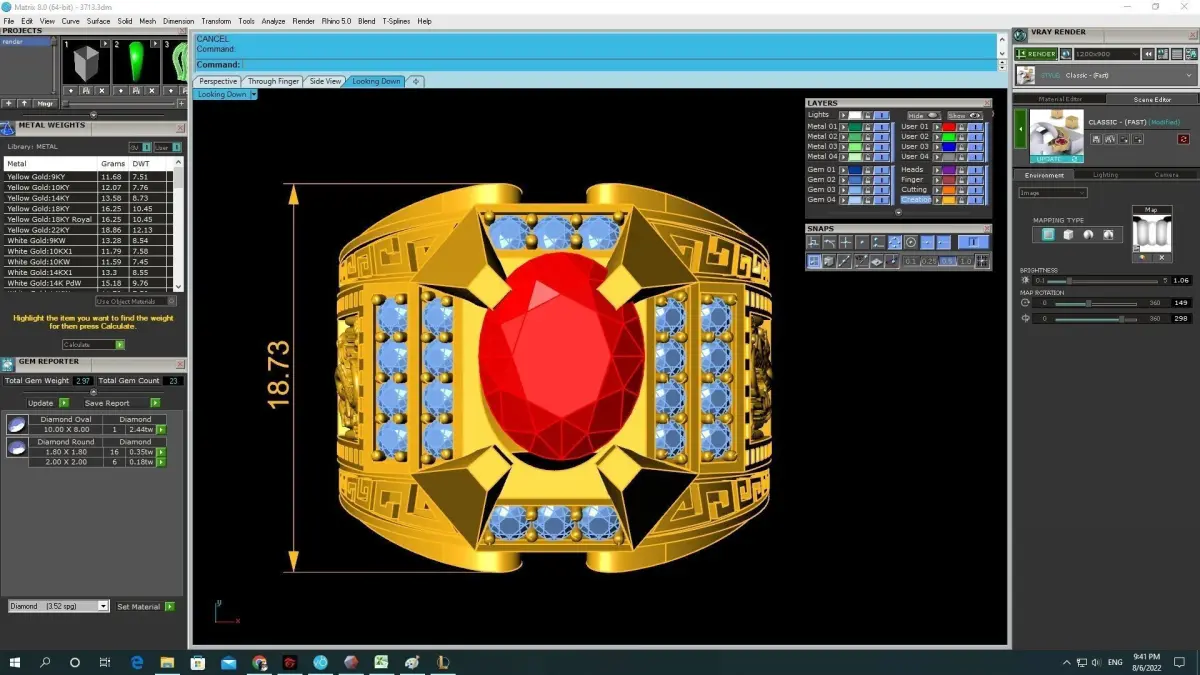Open Excel from the Windows taskbar

(381, 662)
